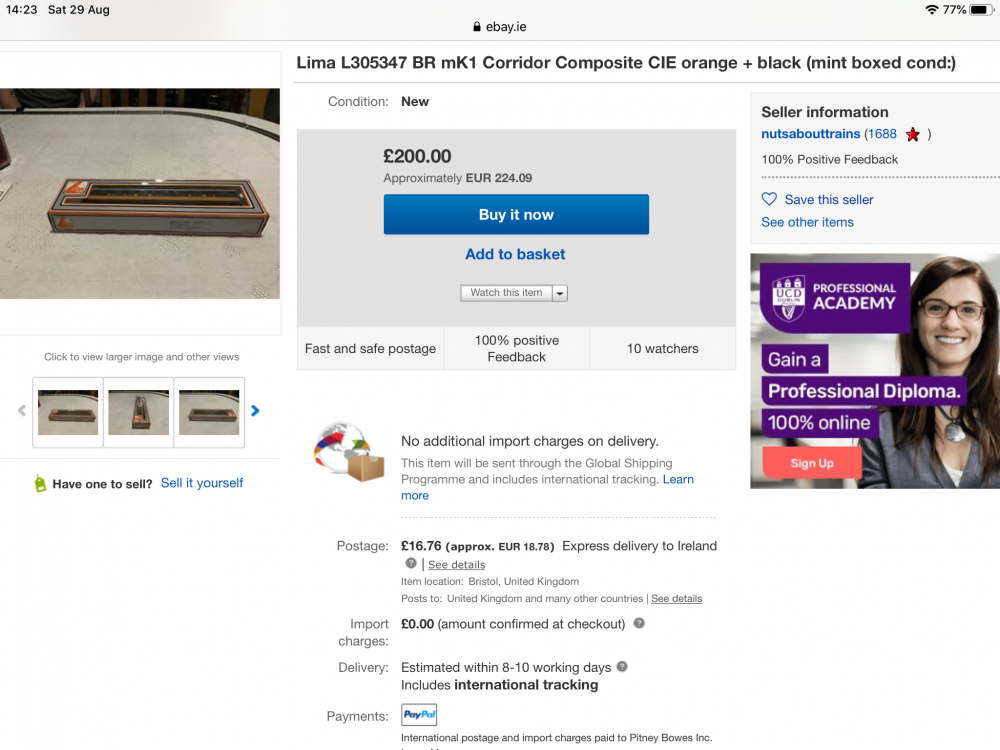Click the seller's red star feedback icon
Screen dimensions: 1000x750
click(x=912, y=134)
